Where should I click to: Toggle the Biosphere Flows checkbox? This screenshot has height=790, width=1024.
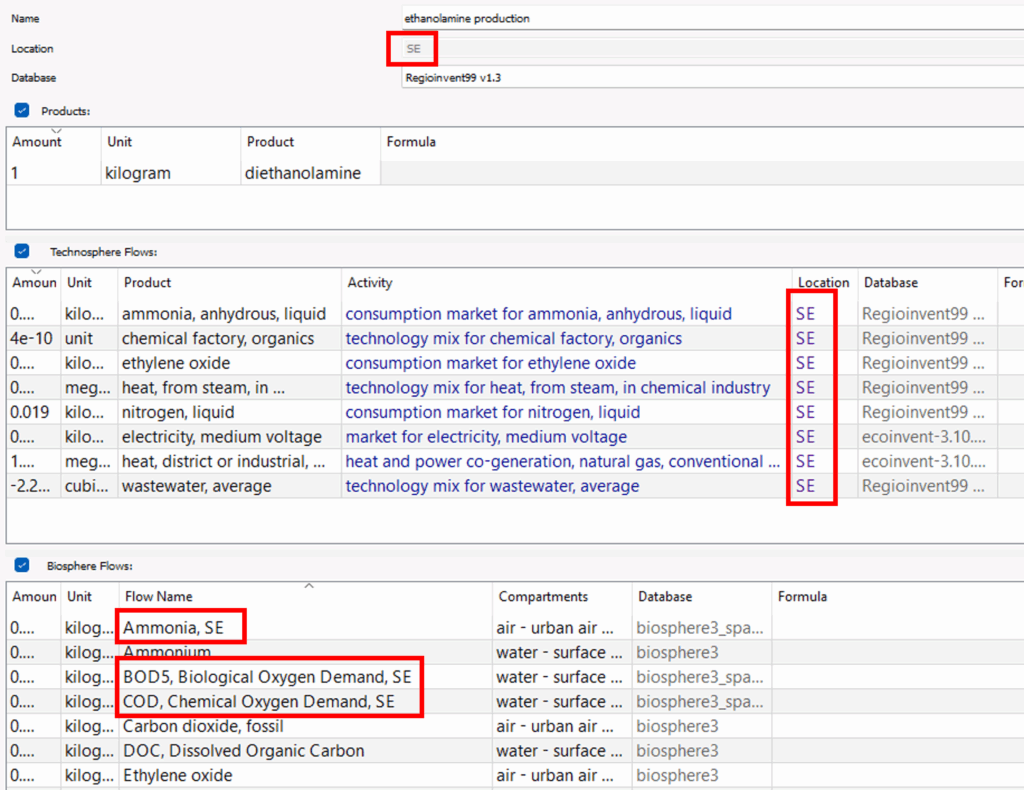(x=22, y=565)
